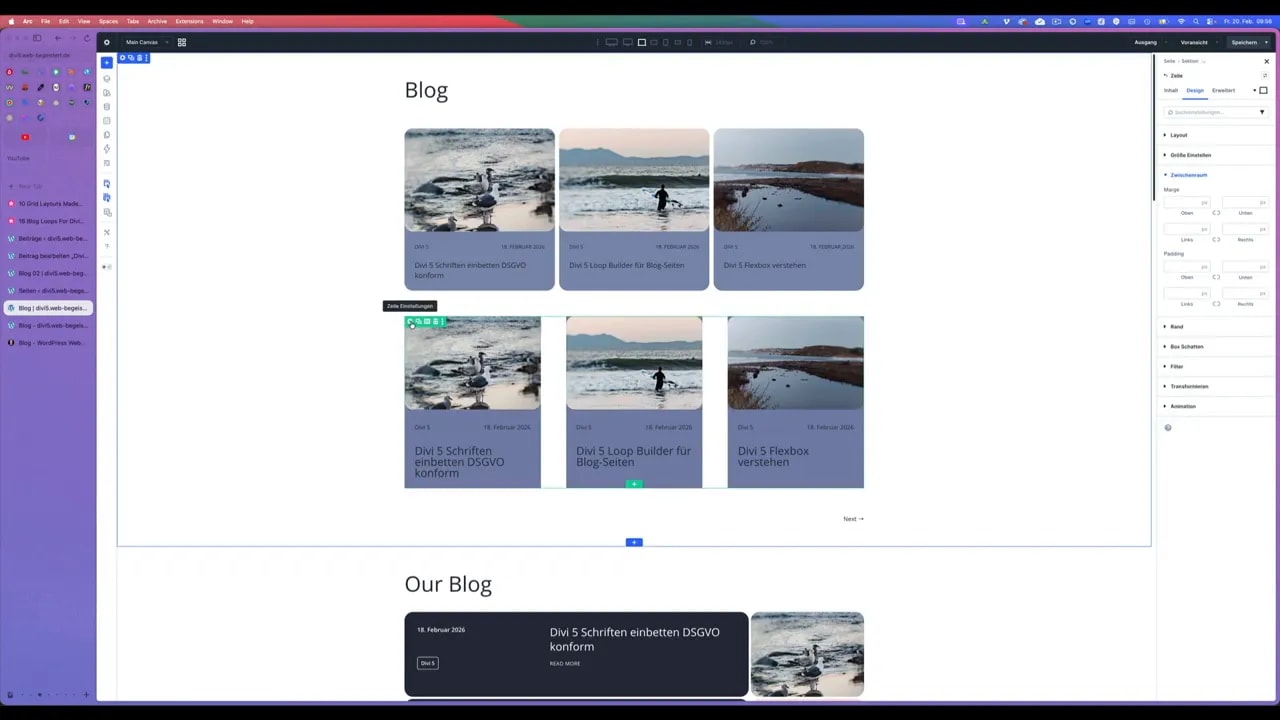The width and height of the screenshot is (1280, 720).
Task: Click the Speichern button
Action: click(x=1244, y=42)
